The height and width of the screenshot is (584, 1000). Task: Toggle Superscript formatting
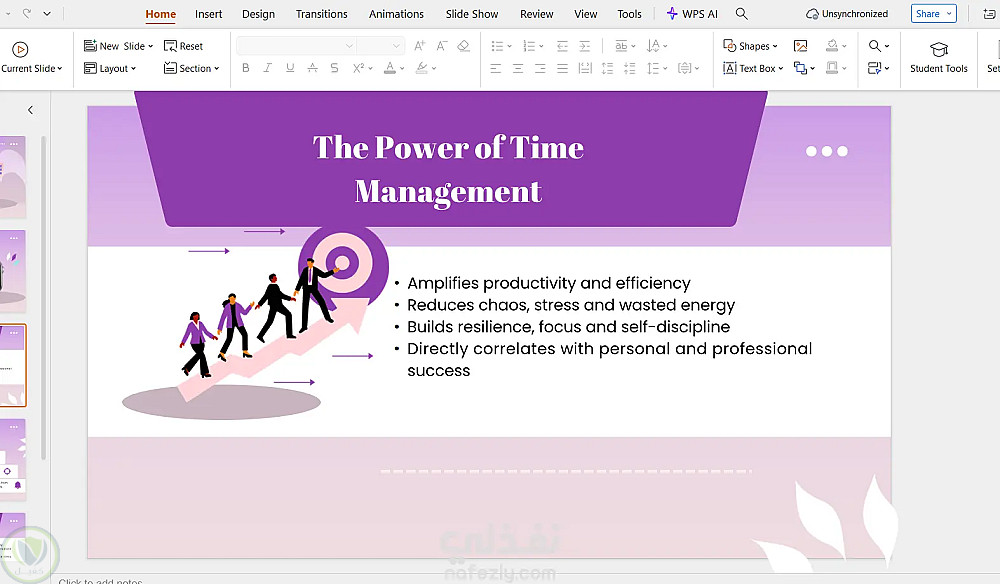click(358, 68)
